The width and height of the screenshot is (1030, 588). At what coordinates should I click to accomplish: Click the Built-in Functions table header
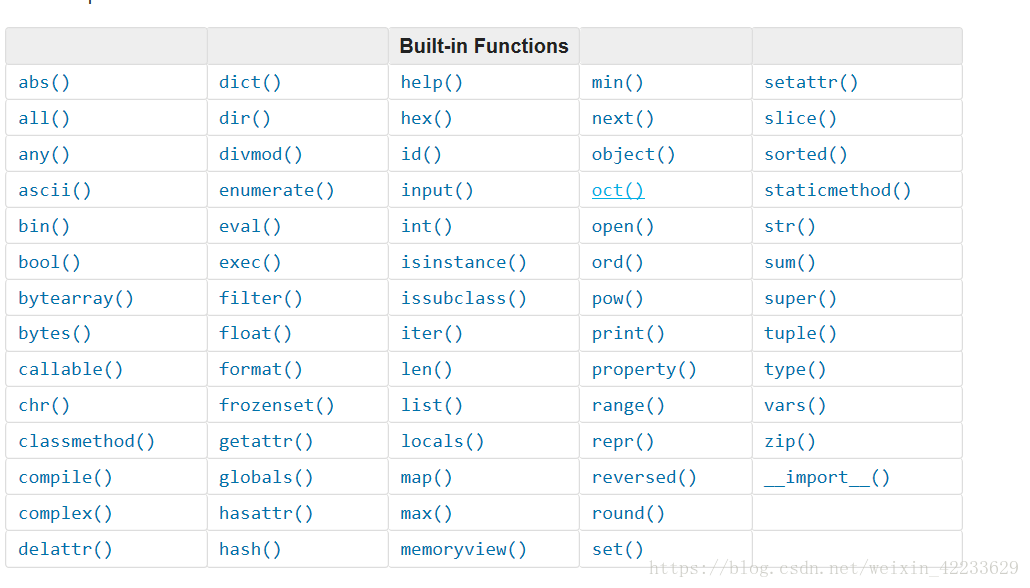484,46
